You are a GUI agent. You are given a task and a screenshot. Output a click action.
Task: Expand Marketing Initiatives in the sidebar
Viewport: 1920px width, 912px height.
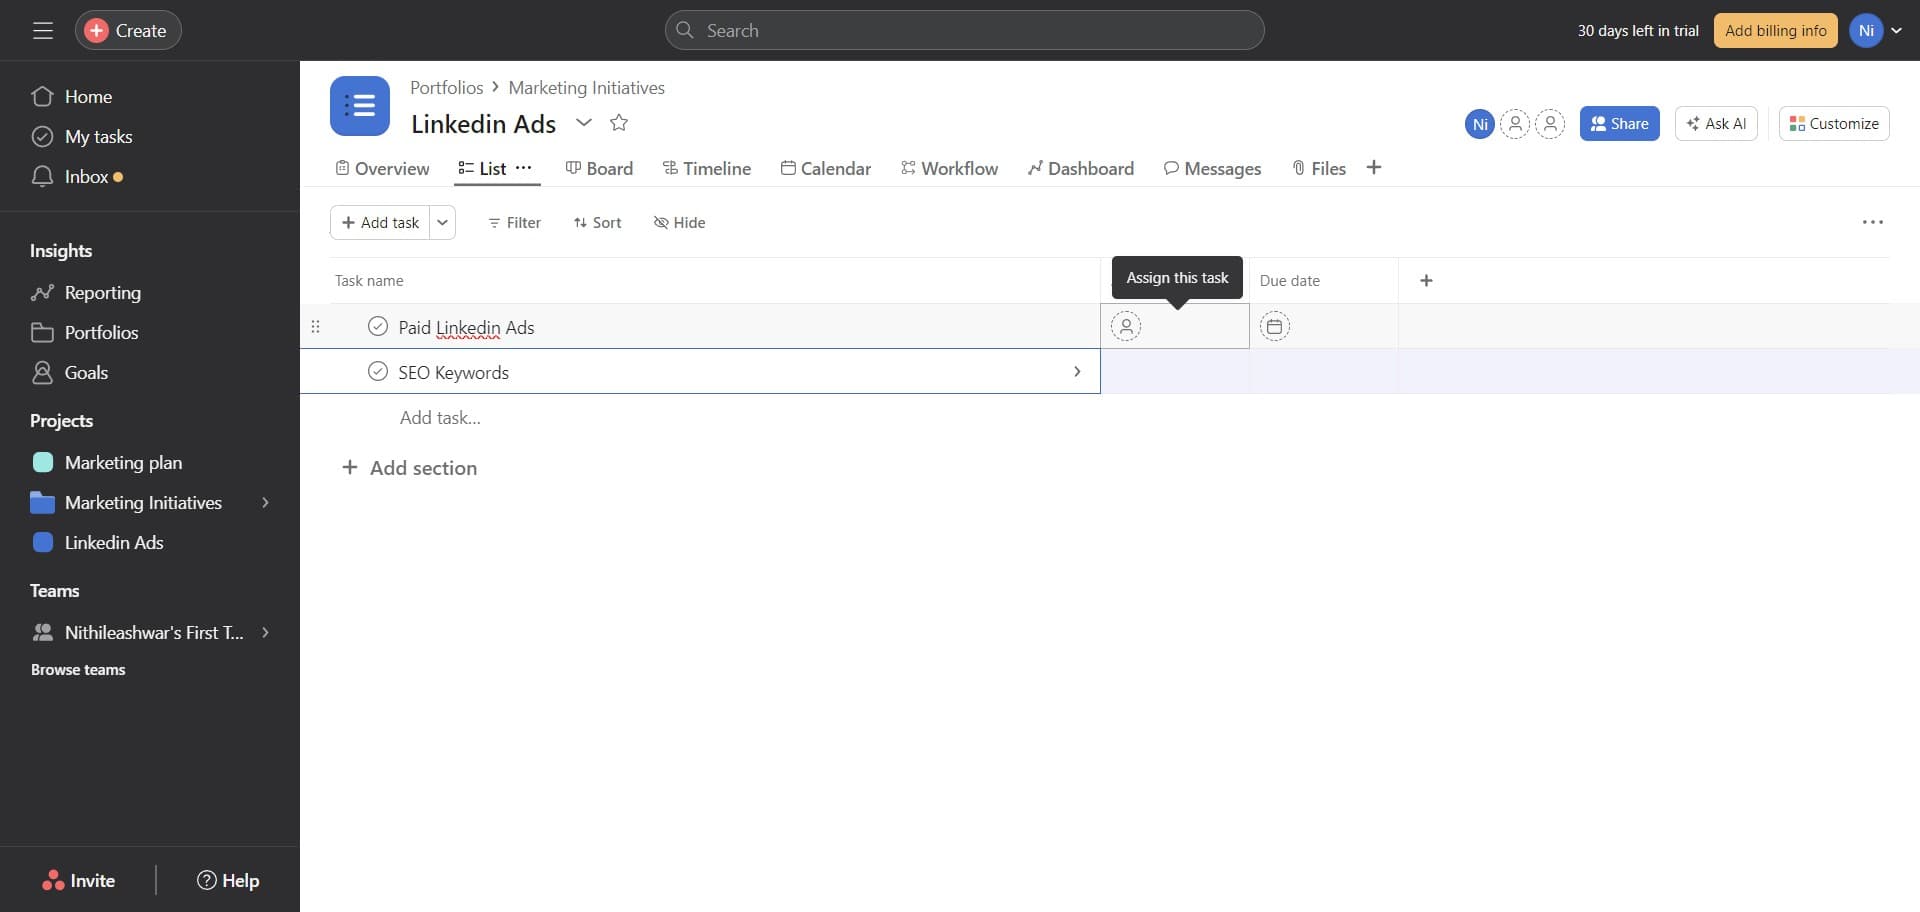coord(265,503)
